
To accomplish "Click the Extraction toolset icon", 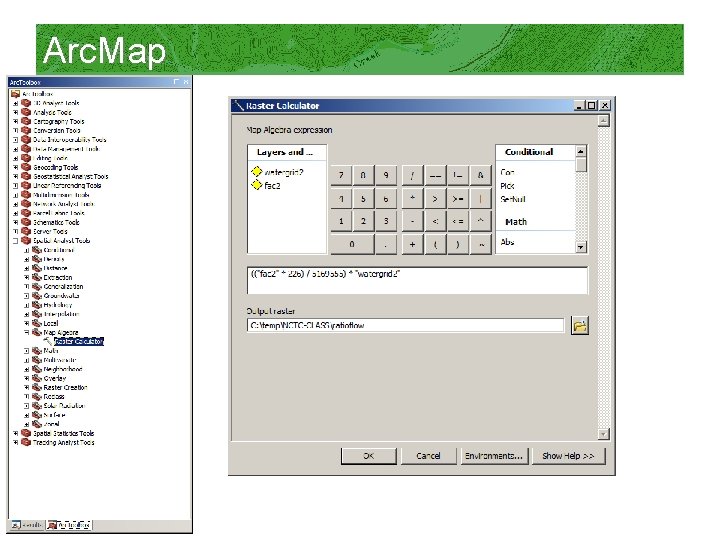I will 37,277.
